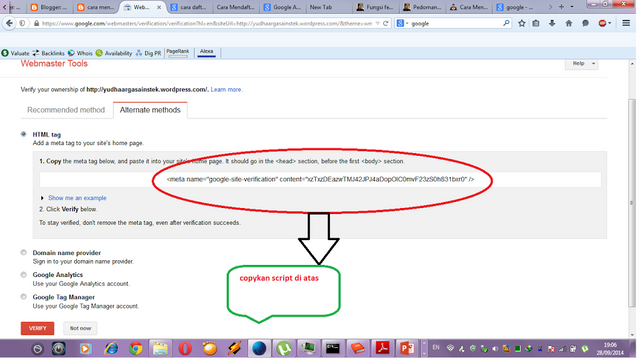This screenshot has height=360, width=640.
Task: Open the media player taskbar icon
Action: coord(85,349)
